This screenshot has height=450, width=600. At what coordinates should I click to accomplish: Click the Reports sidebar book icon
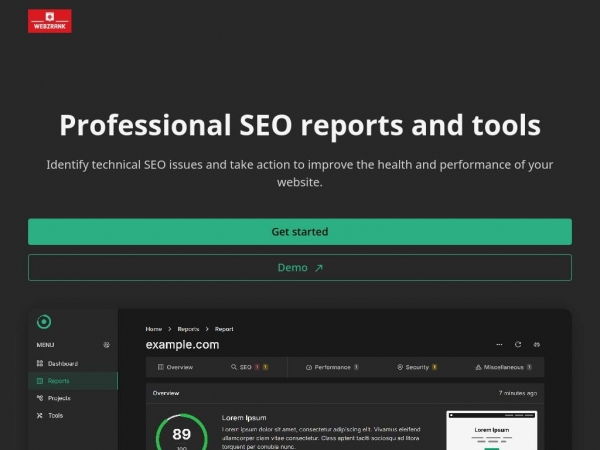tap(40, 381)
